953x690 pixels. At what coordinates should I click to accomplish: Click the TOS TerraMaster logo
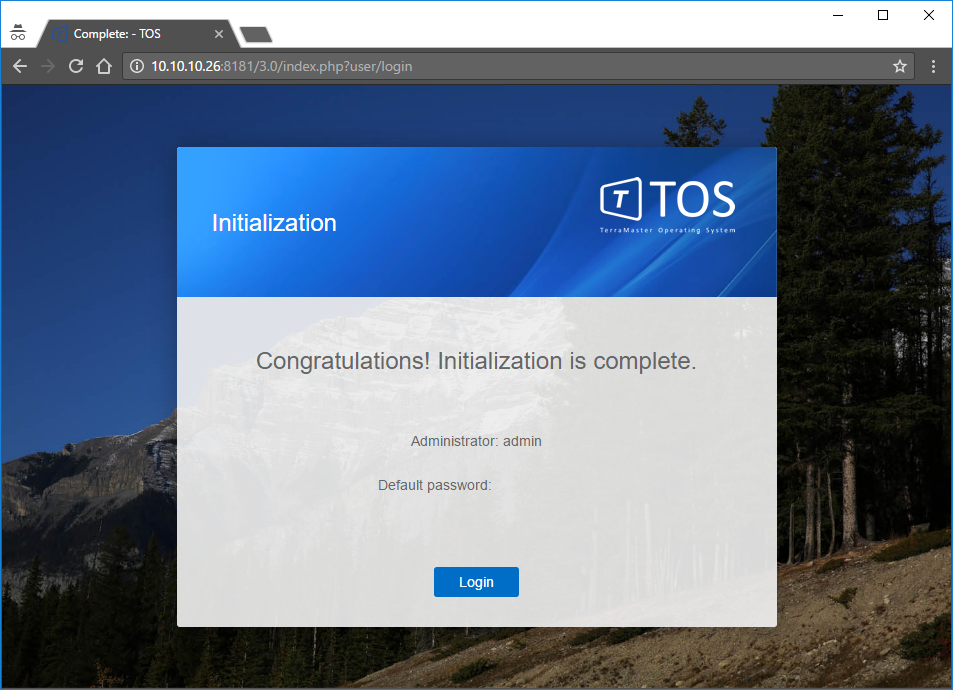pos(667,205)
